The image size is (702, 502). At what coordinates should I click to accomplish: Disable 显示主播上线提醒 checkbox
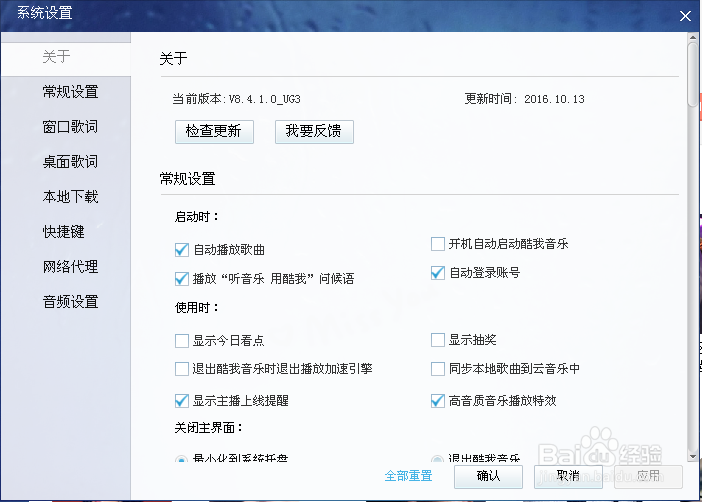point(181,401)
